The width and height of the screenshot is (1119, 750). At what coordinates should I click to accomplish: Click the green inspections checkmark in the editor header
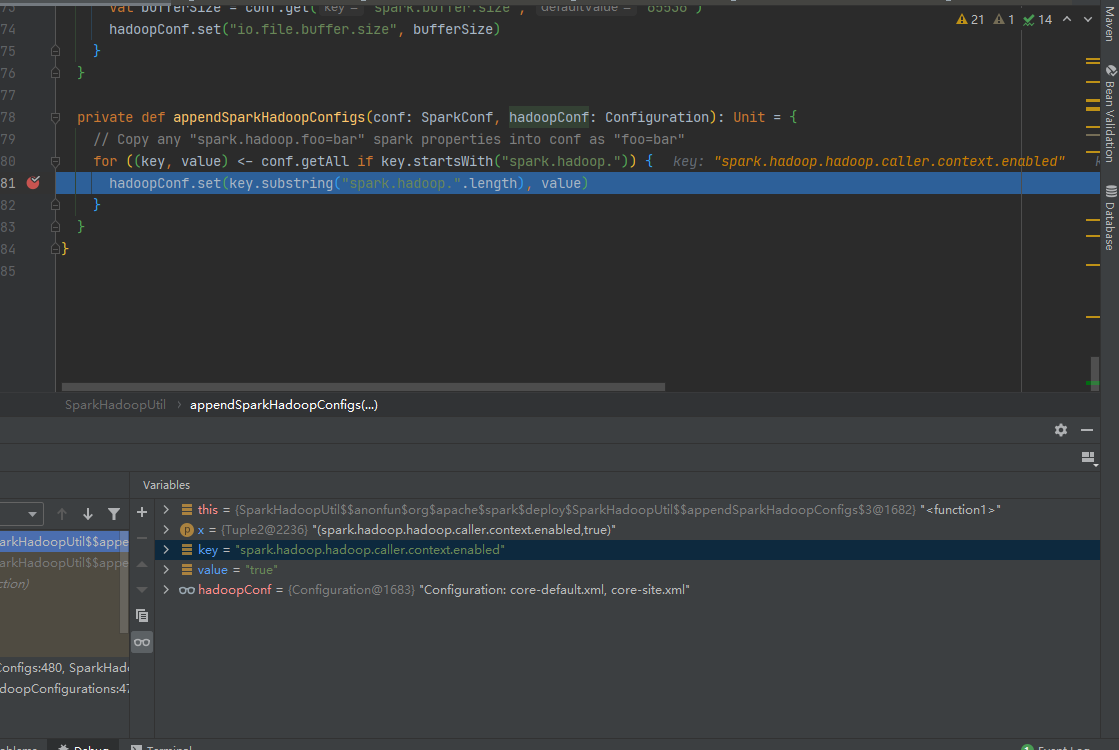pos(1029,18)
